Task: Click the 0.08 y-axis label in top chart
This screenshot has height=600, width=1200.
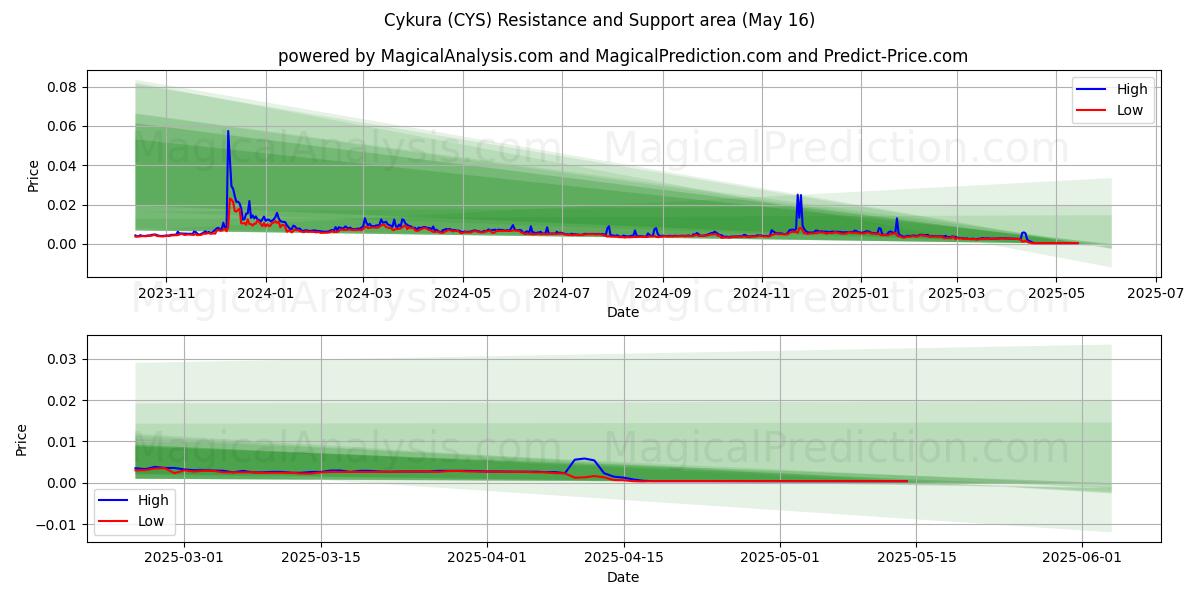Action: point(62,87)
